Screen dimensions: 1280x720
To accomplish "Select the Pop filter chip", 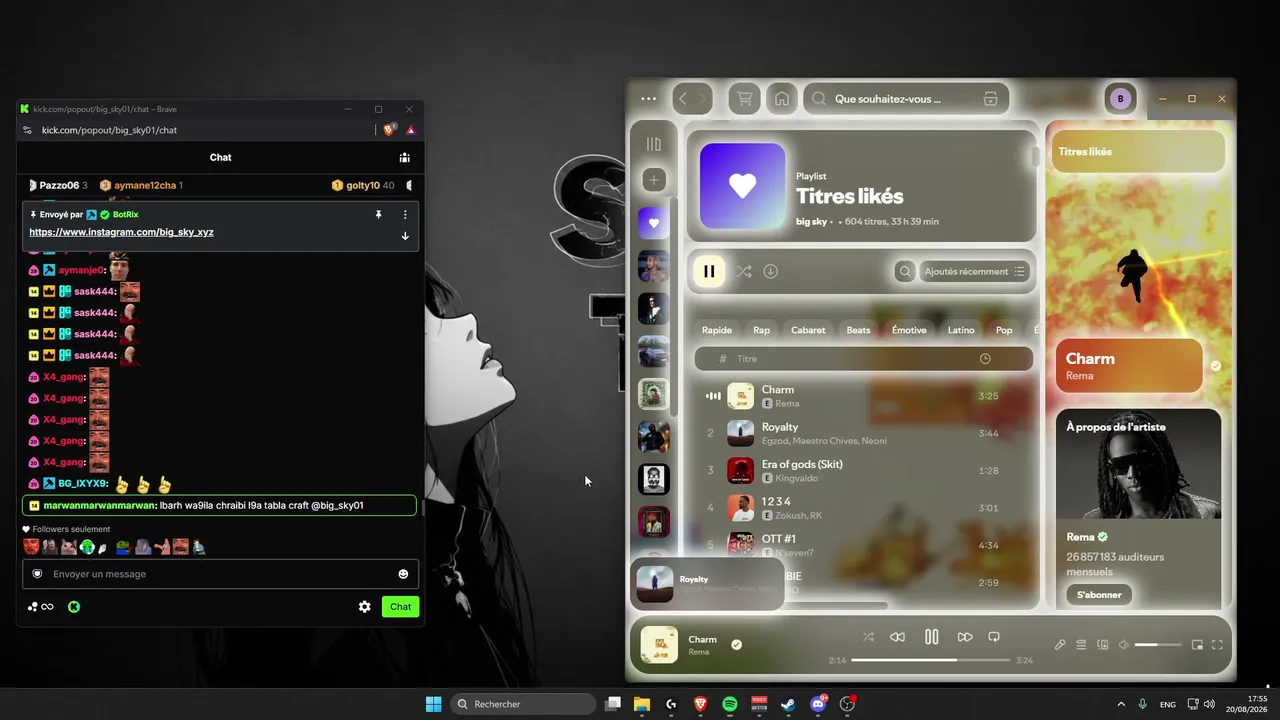I will click(x=1004, y=330).
